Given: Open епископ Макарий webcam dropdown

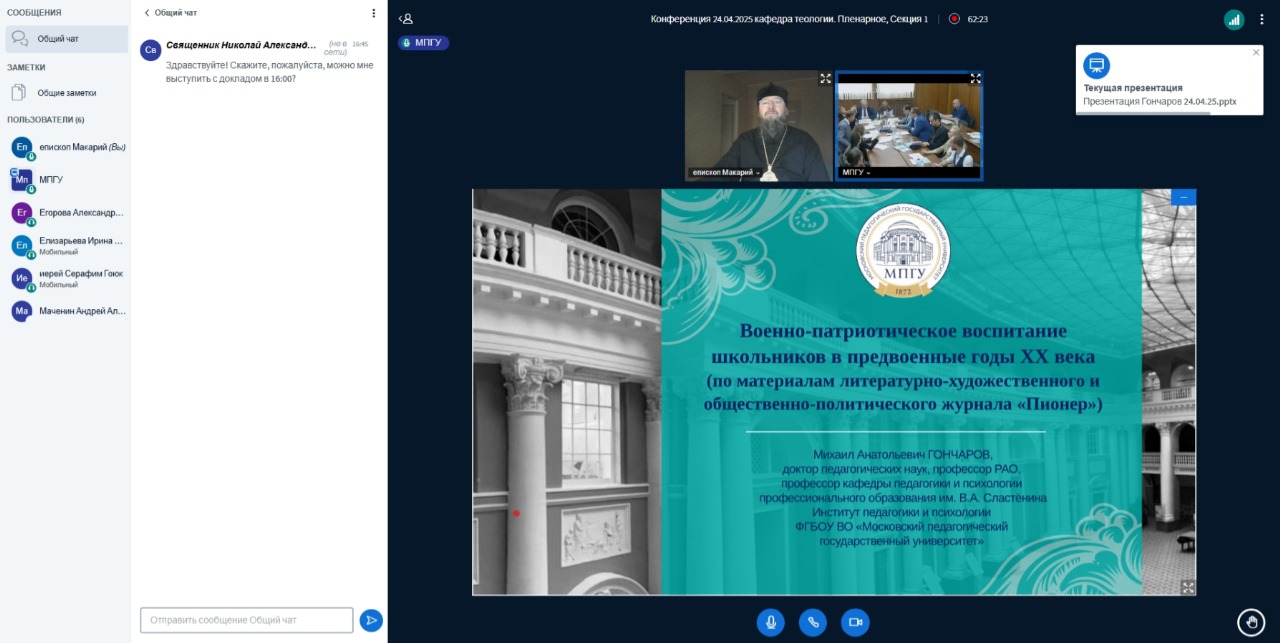Looking at the screenshot, I should (726, 173).
